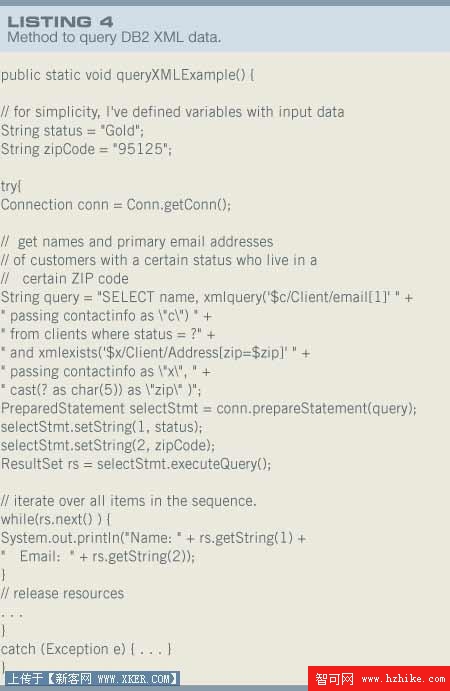Click the catch (Exception e) line
Screen dimensions: 450x691
[x=86, y=649]
